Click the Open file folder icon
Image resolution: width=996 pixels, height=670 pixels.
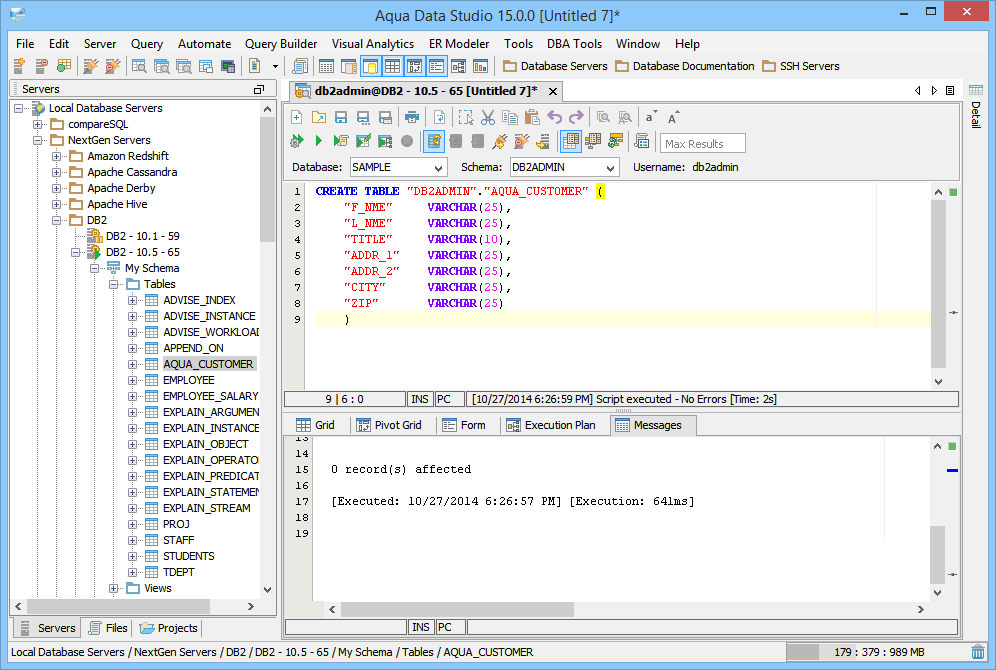pyautogui.click(x=318, y=117)
